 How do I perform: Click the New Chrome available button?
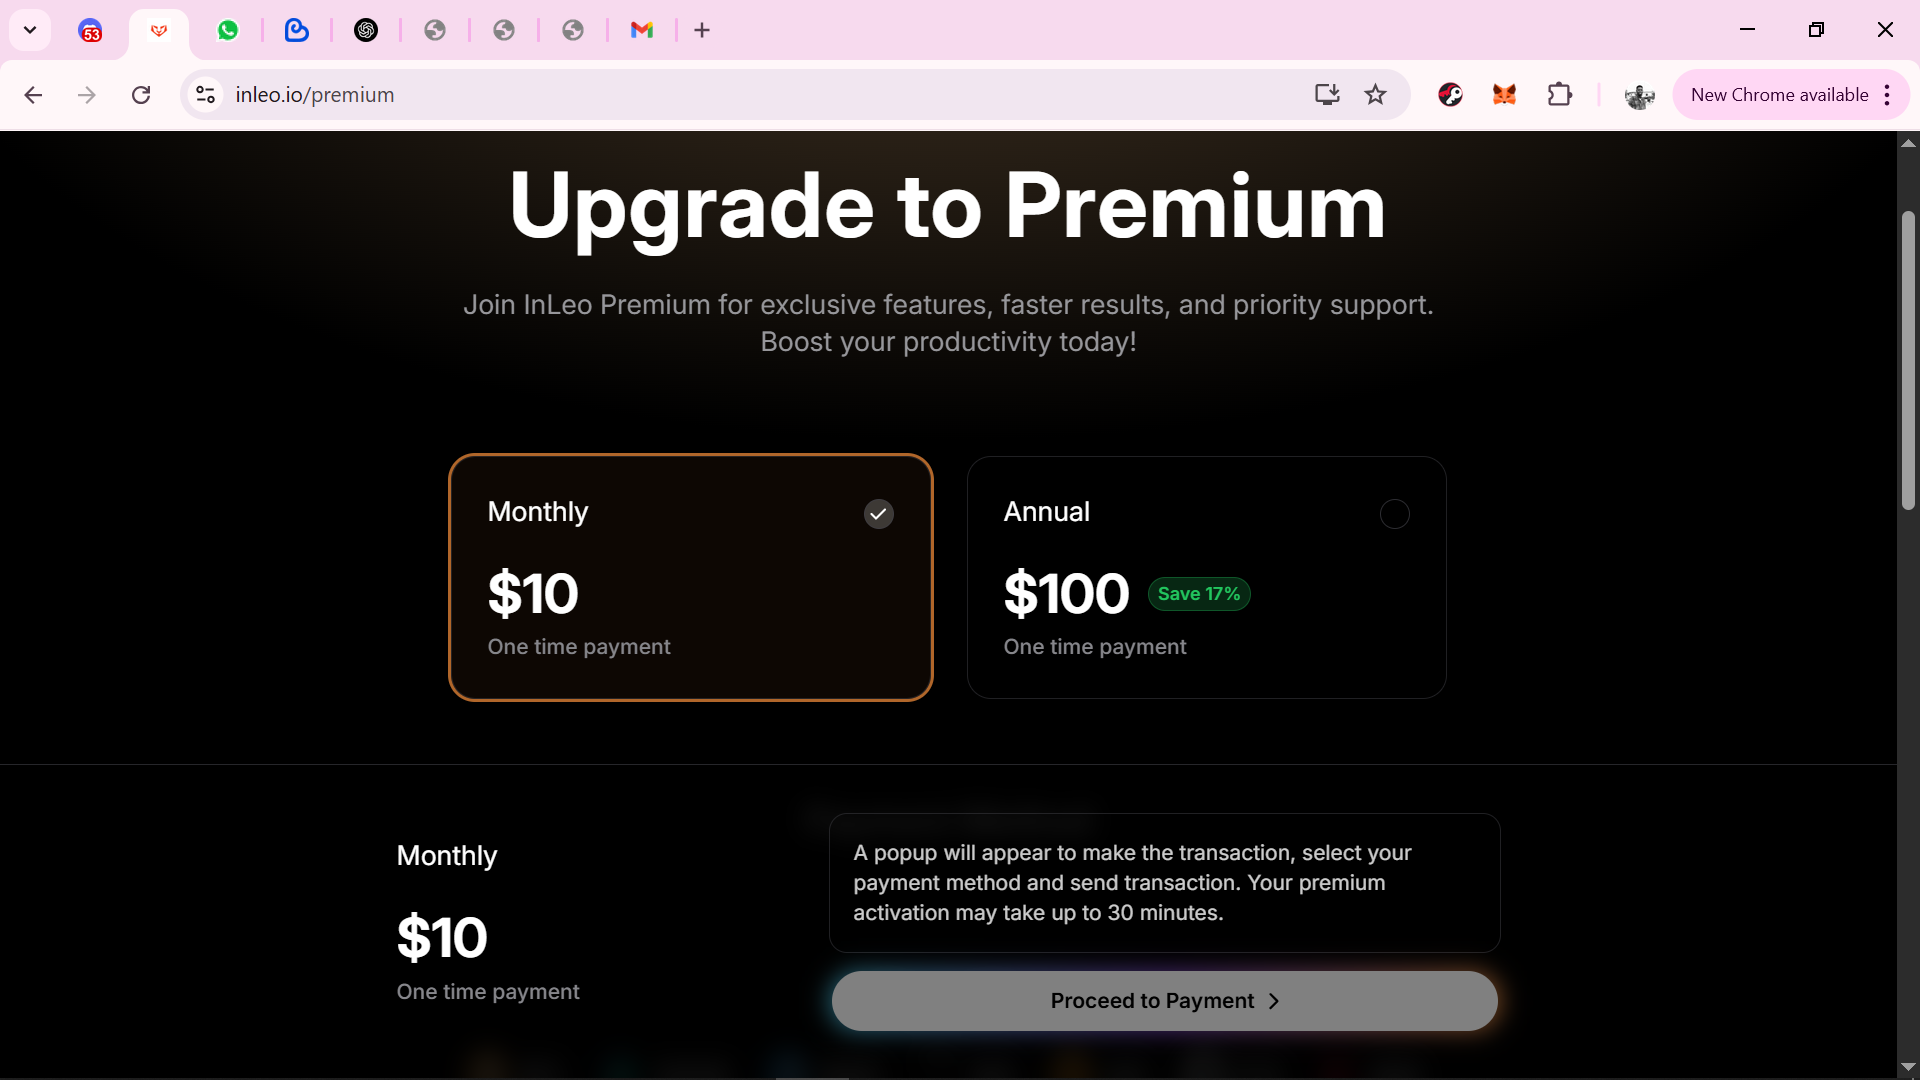pos(1778,95)
